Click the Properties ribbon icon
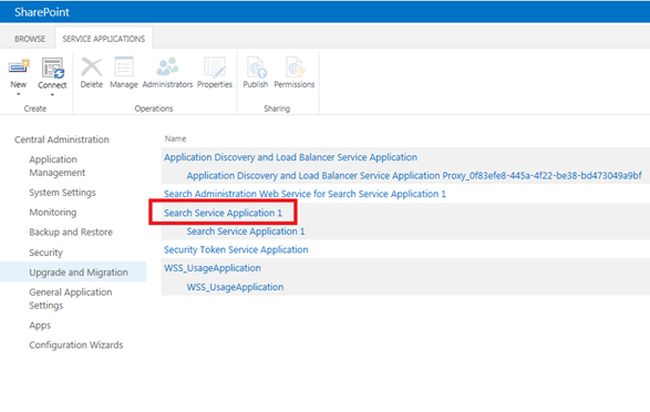The width and height of the screenshot is (650, 412). 215,67
